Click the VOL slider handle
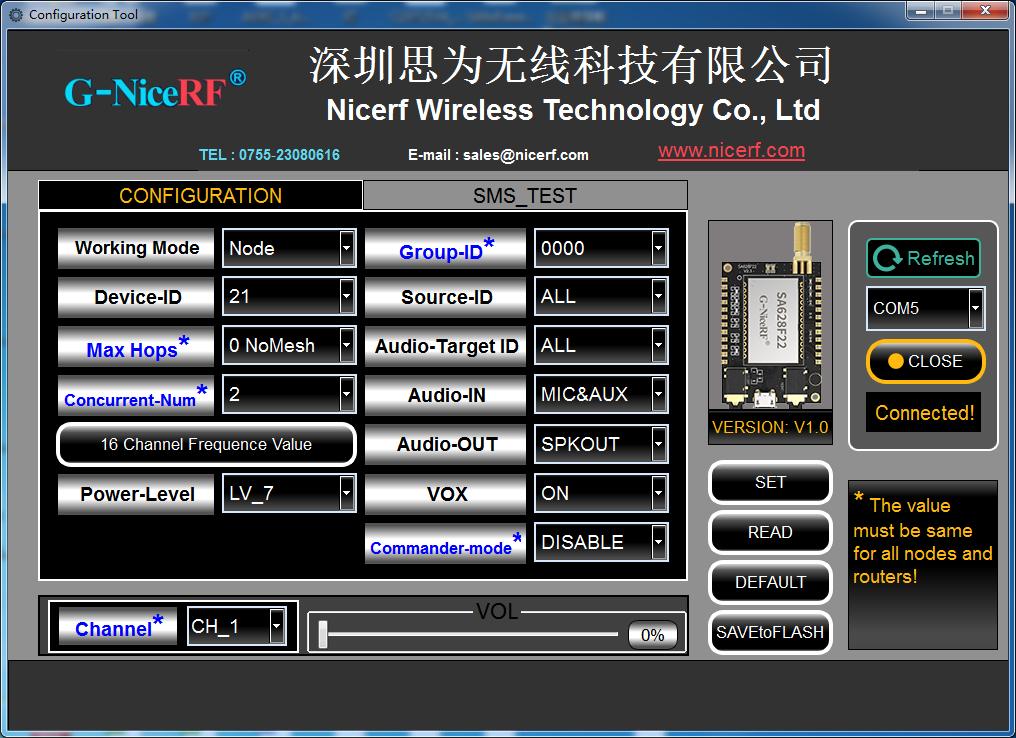This screenshot has width=1016, height=738. click(x=323, y=634)
